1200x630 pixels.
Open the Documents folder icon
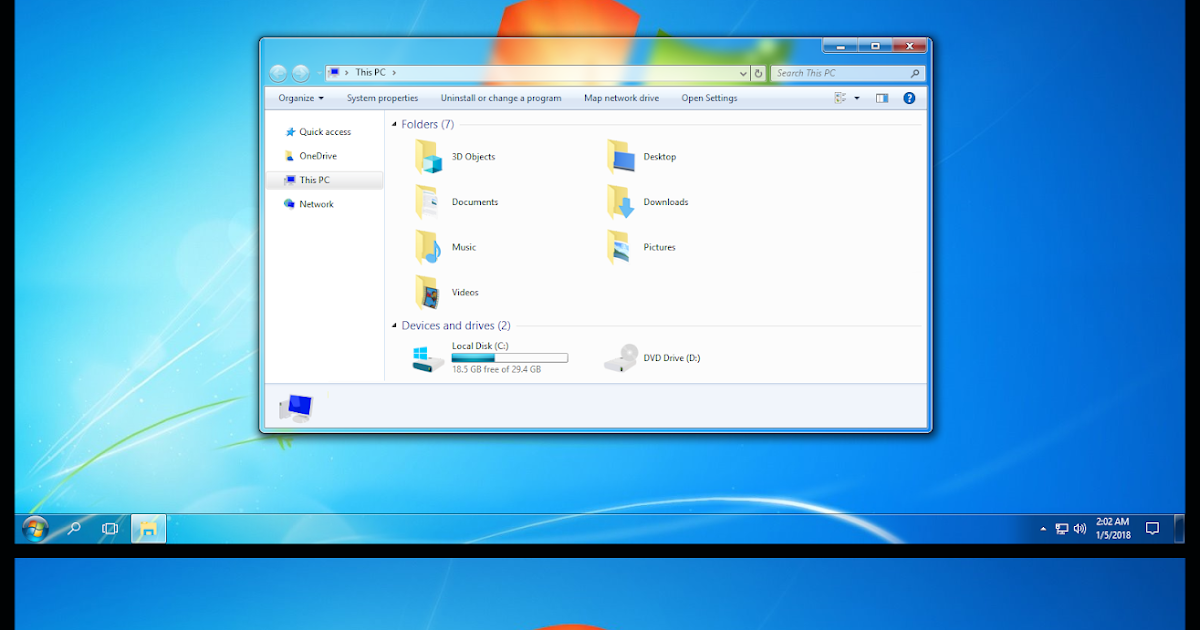pos(428,202)
